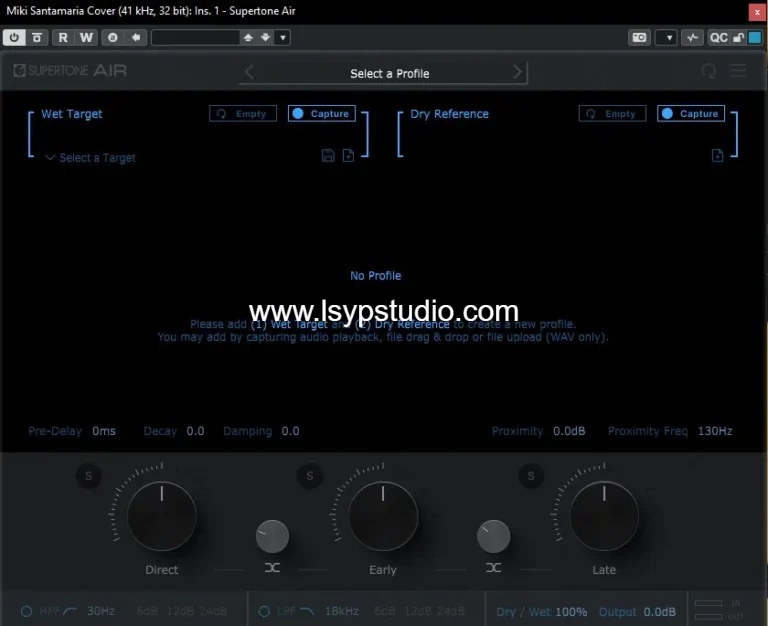Click the small crossover knob between Early and Late
768x626 pixels.
coord(493,536)
